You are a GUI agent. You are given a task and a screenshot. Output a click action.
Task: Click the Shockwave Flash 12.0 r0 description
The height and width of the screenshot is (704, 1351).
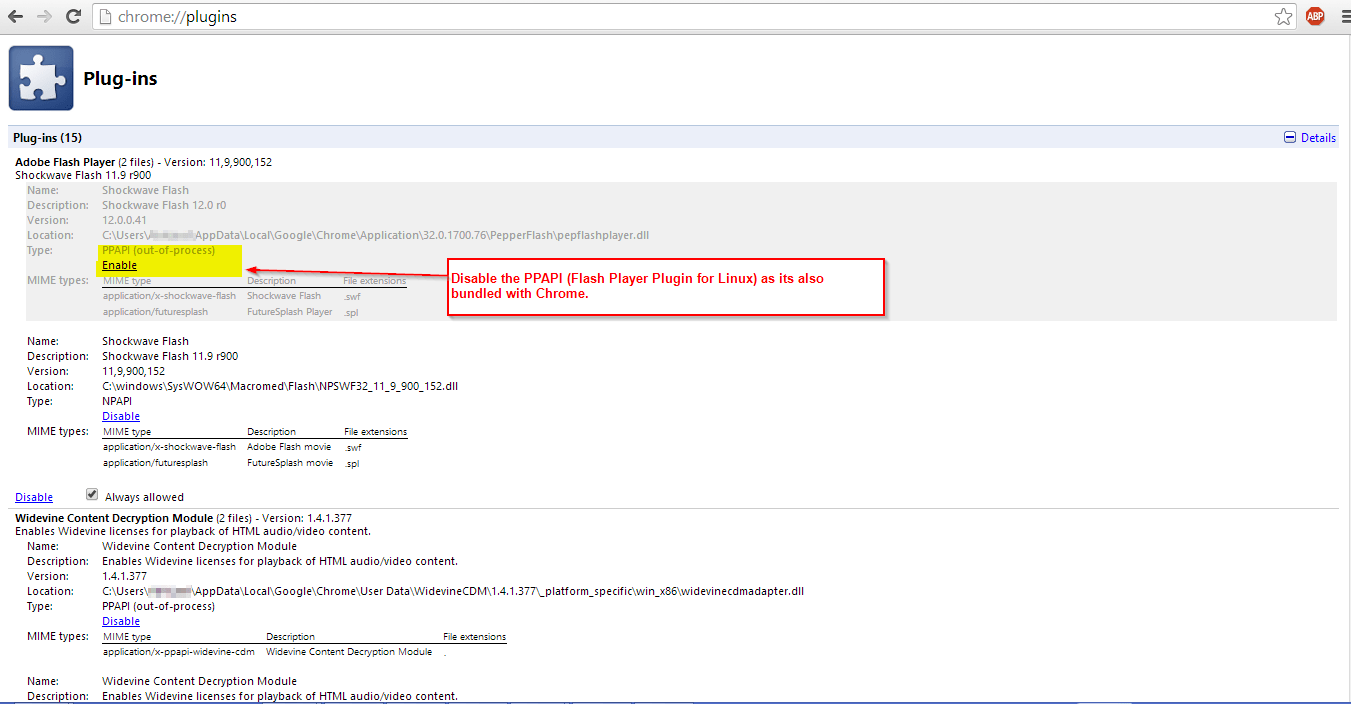(164, 205)
